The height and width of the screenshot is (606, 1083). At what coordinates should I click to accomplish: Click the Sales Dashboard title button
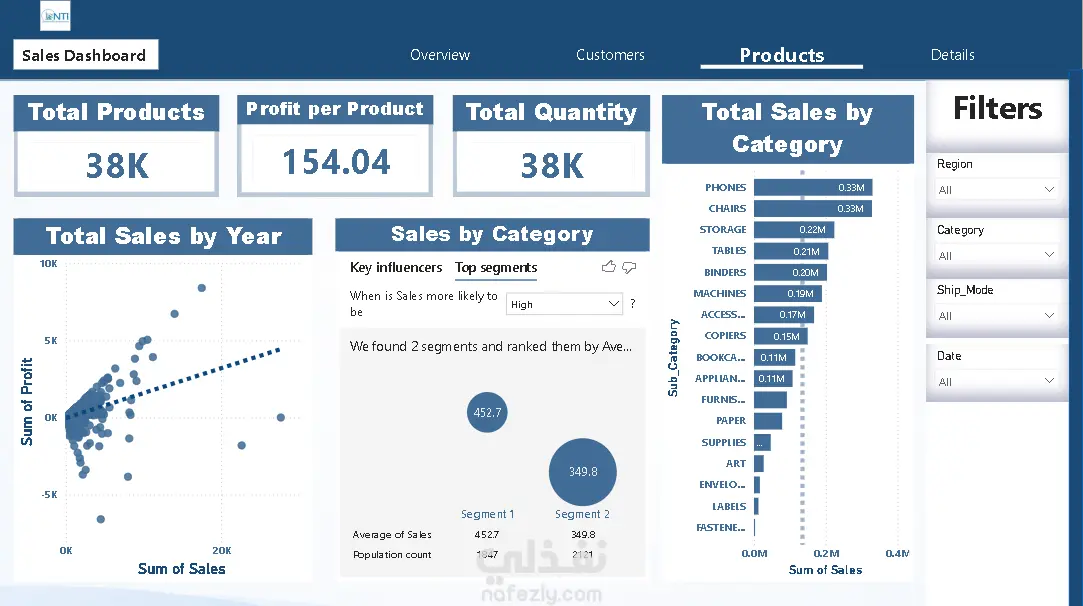tap(86, 55)
